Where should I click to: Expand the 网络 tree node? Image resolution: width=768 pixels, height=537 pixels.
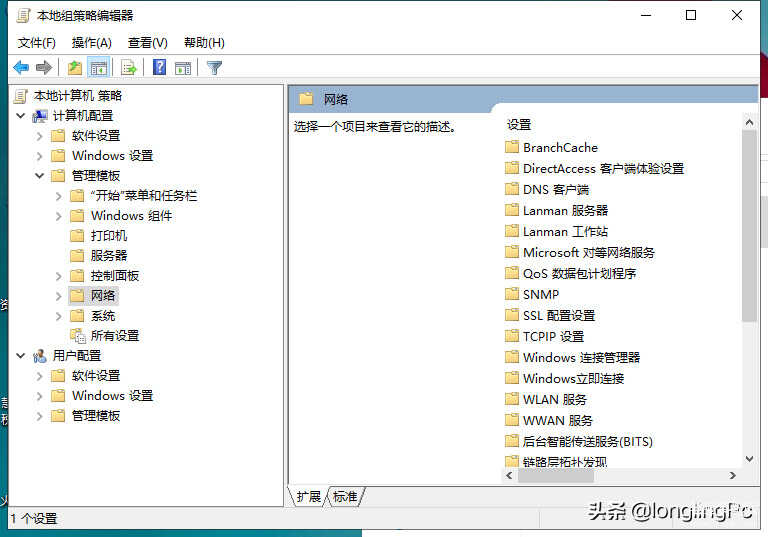[x=59, y=296]
